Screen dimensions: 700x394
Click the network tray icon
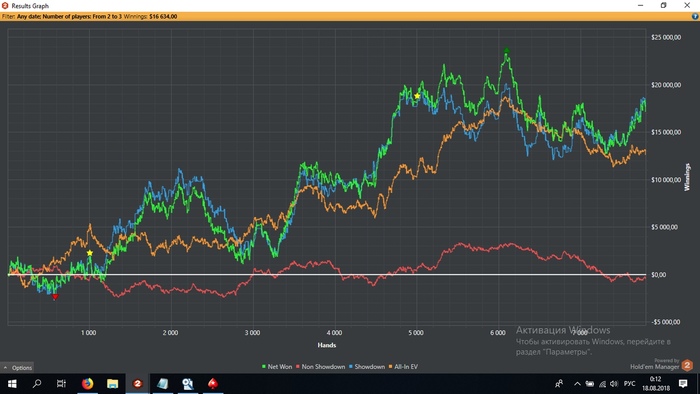click(602, 384)
